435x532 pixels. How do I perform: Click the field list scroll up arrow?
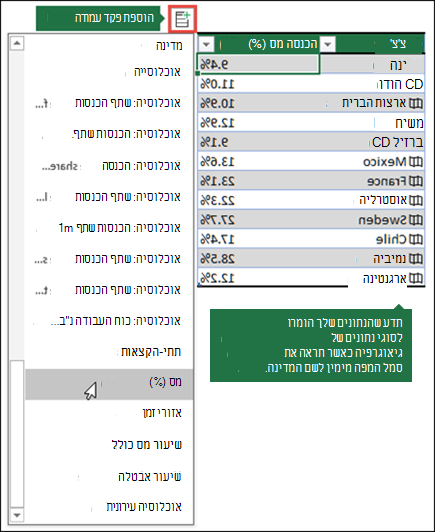[17, 43]
